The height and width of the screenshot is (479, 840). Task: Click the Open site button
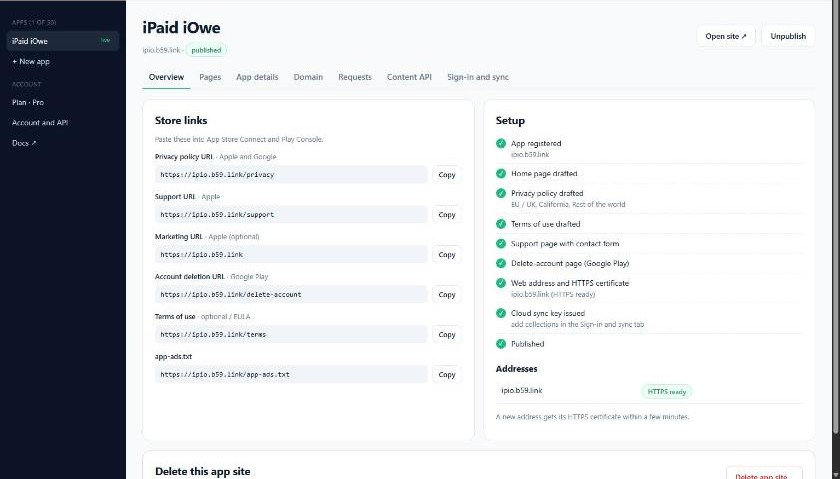tap(726, 36)
